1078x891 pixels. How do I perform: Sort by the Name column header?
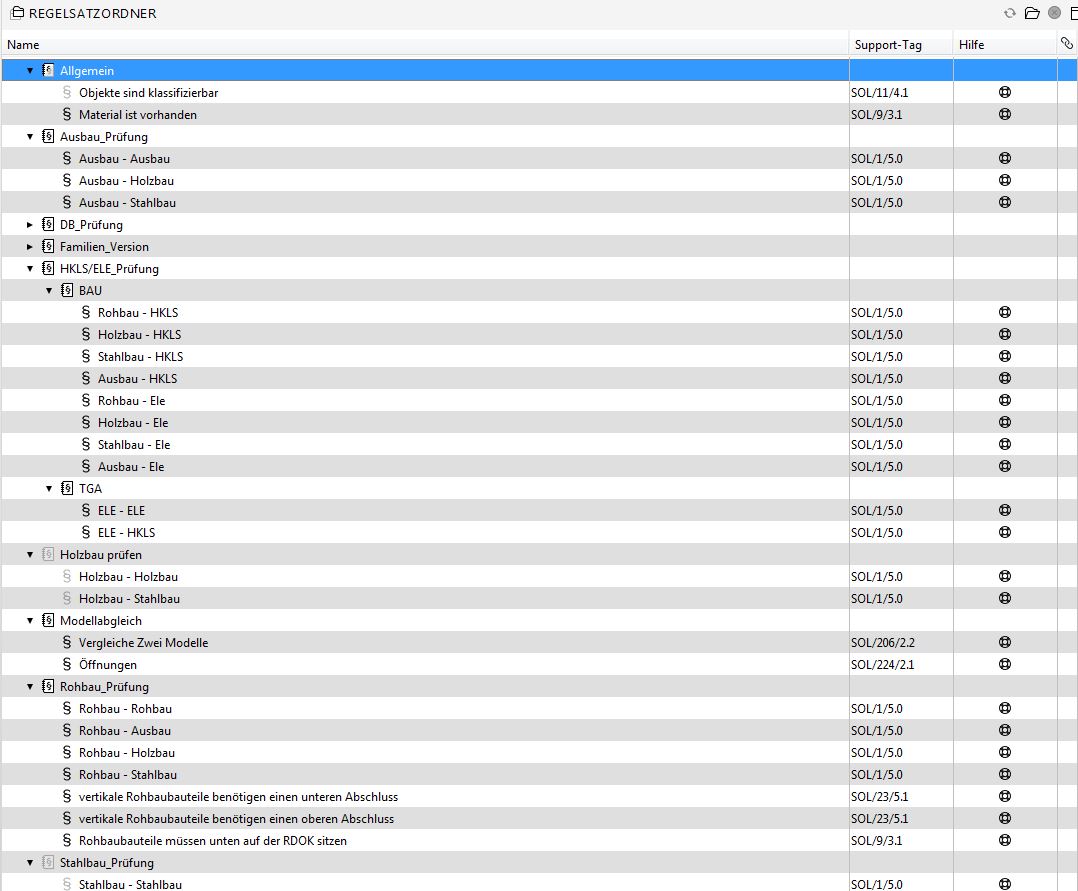(23, 45)
